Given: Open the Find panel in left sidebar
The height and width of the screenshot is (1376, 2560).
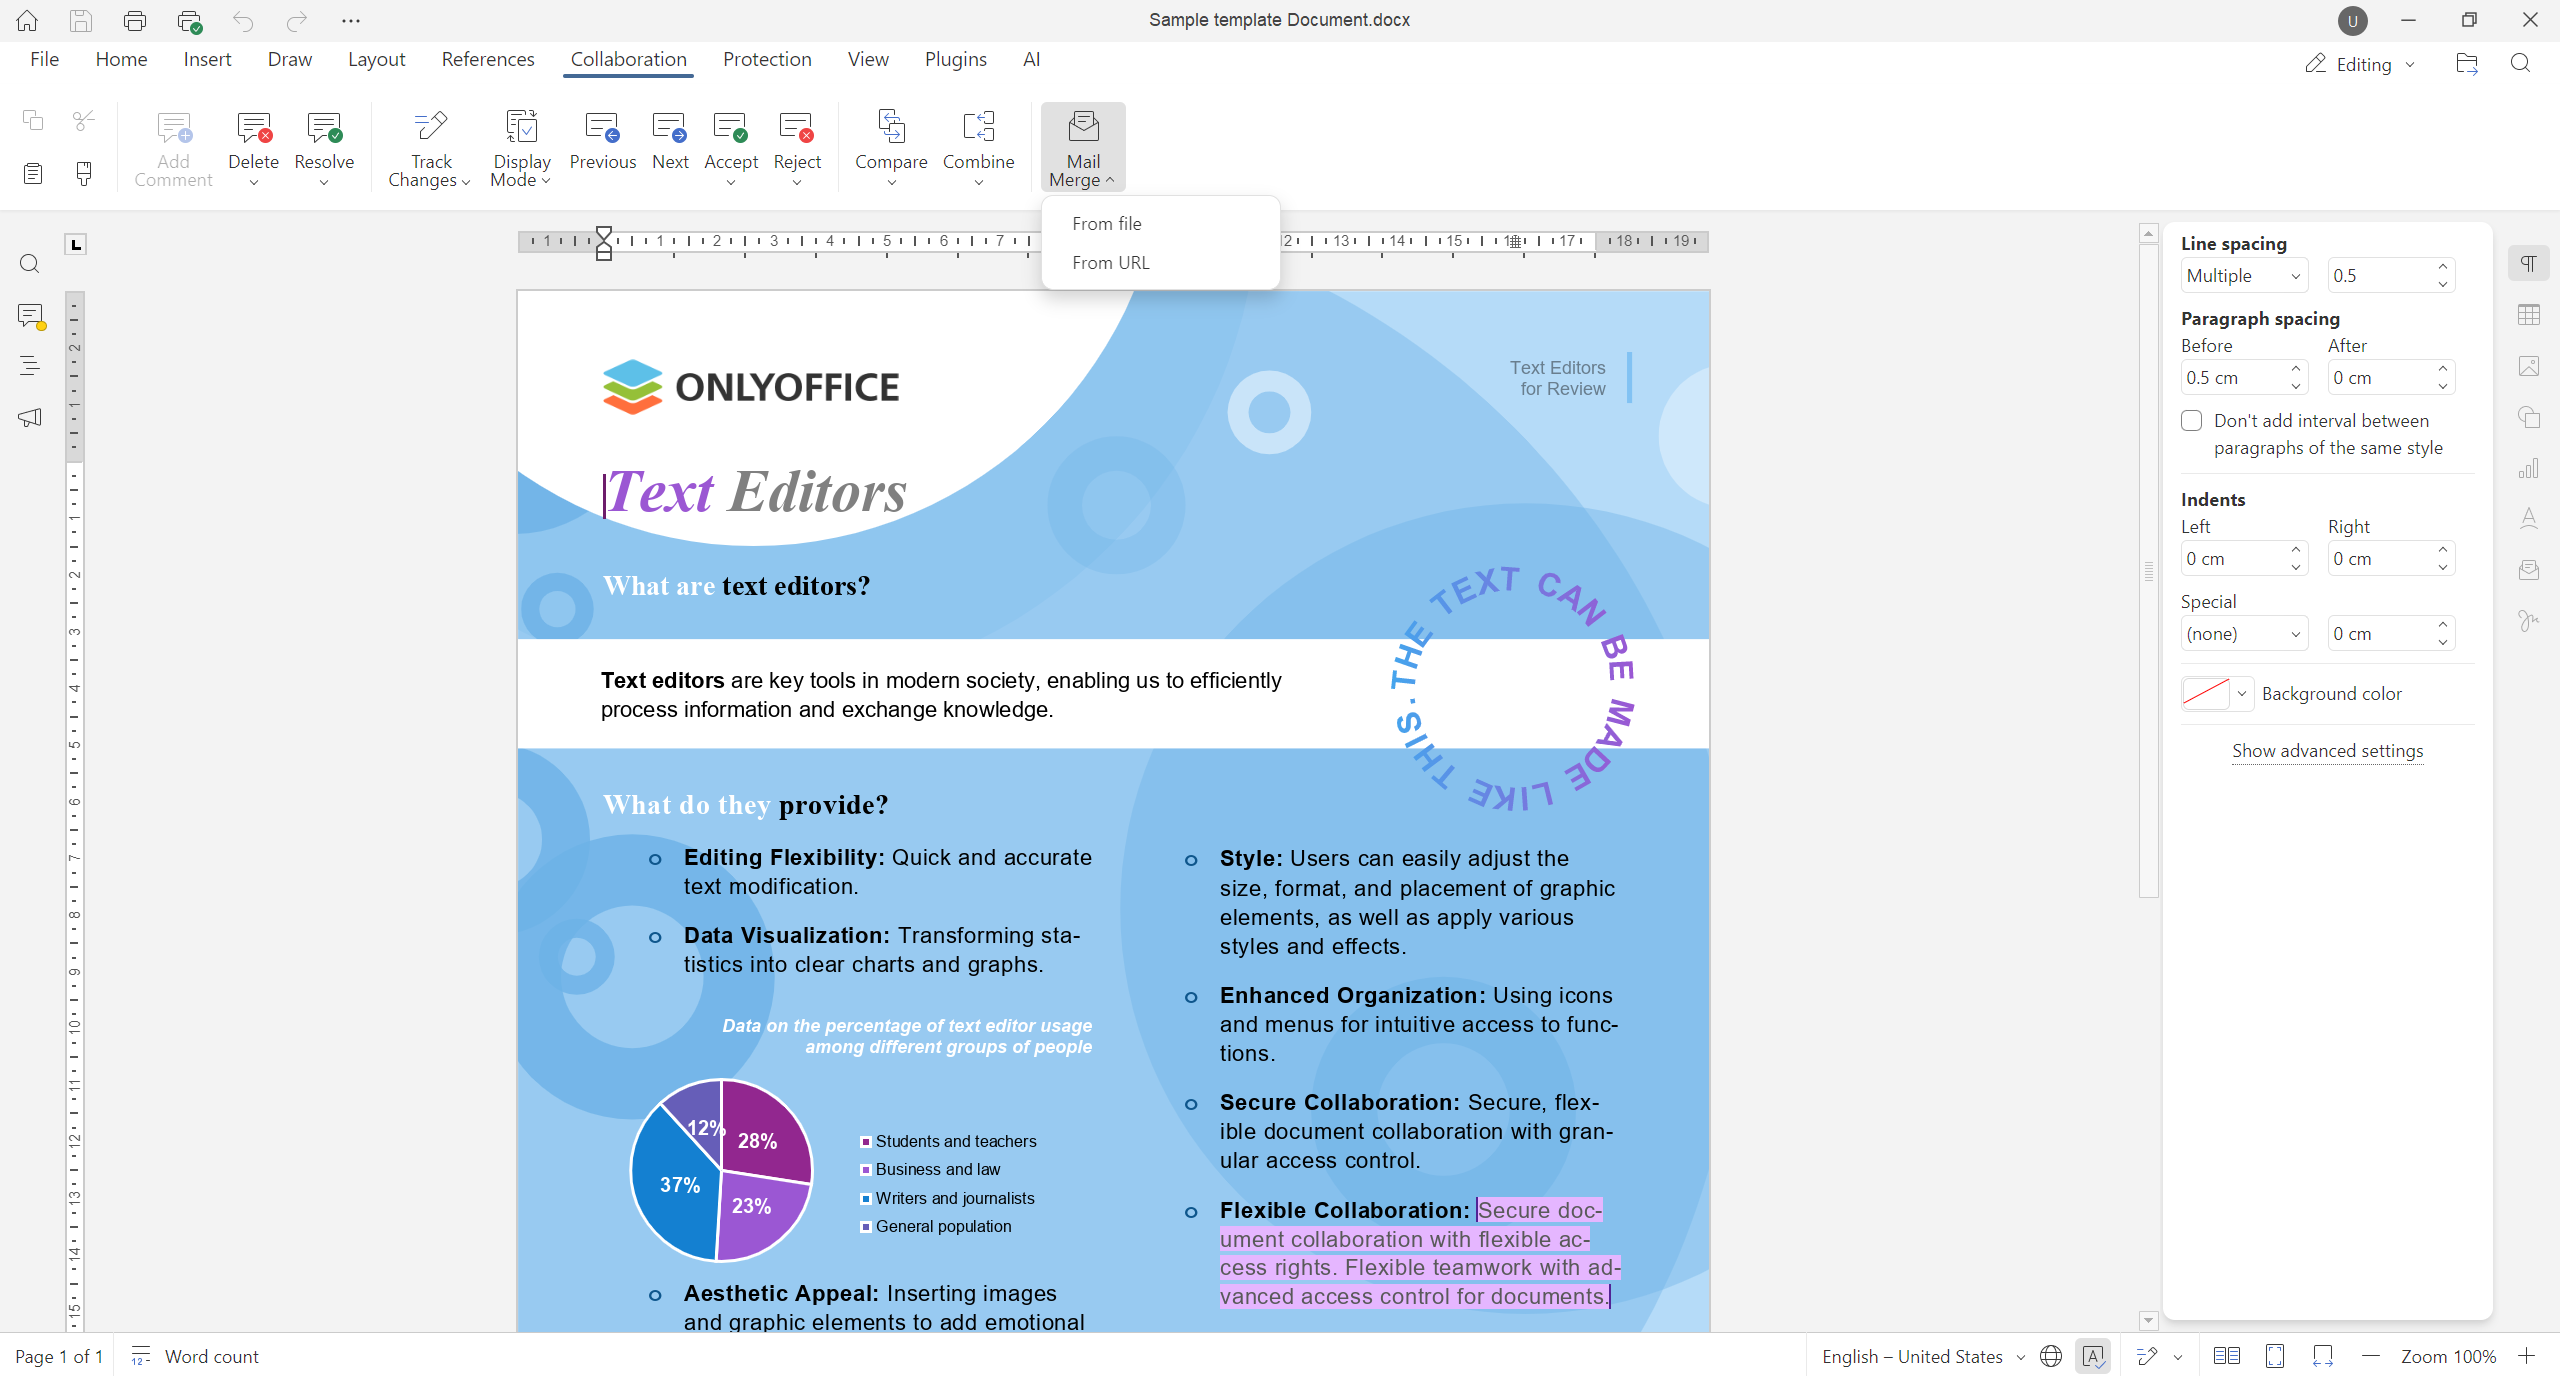Looking at the screenshot, I should point(29,263).
